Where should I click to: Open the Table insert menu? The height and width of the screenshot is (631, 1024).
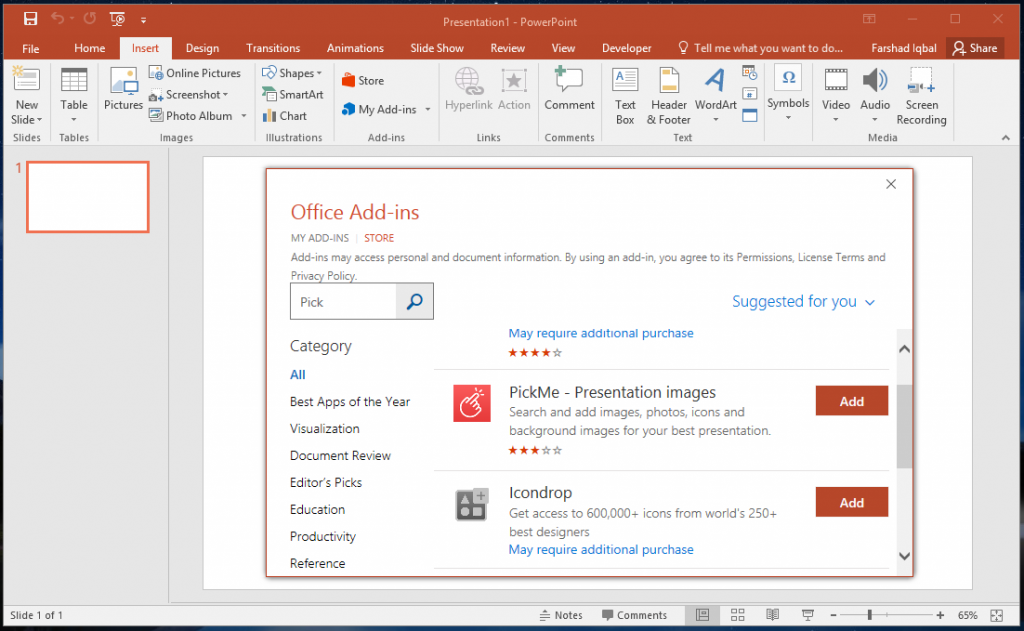click(x=74, y=96)
